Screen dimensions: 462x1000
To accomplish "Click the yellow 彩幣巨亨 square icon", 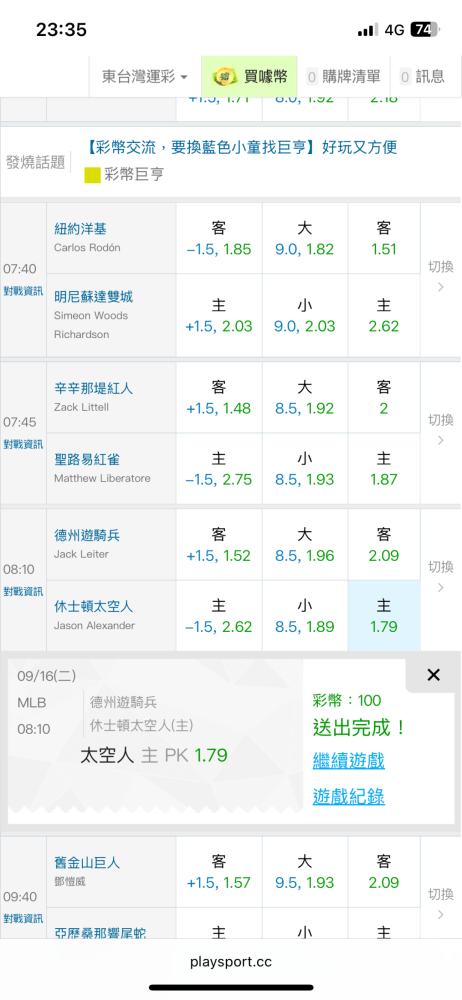I will click(93, 175).
